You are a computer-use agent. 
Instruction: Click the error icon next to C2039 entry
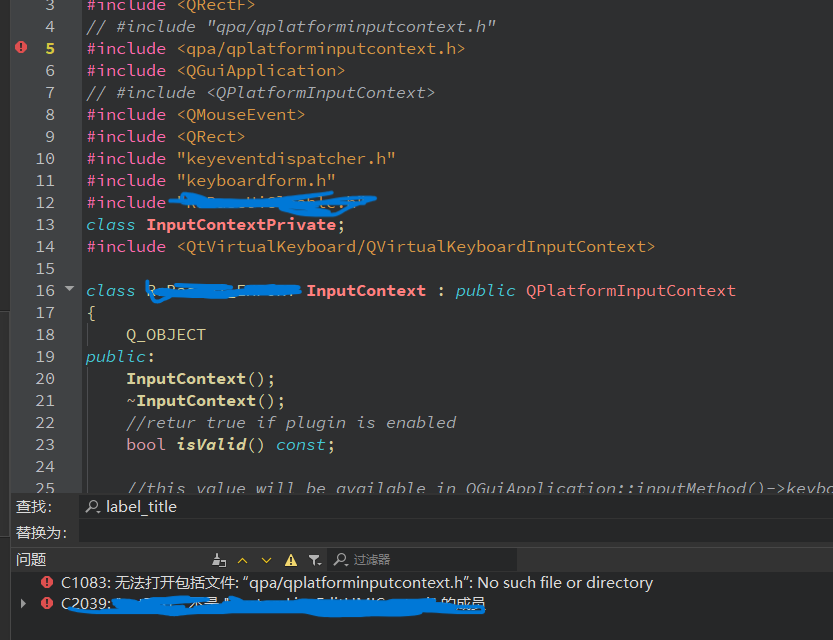click(48, 603)
